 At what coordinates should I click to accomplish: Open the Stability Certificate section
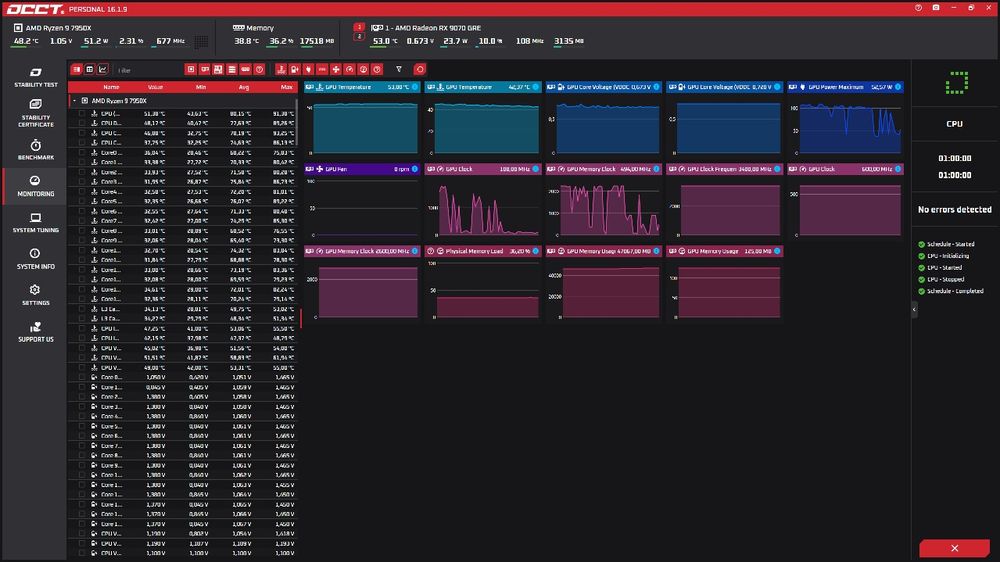[36, 113]
